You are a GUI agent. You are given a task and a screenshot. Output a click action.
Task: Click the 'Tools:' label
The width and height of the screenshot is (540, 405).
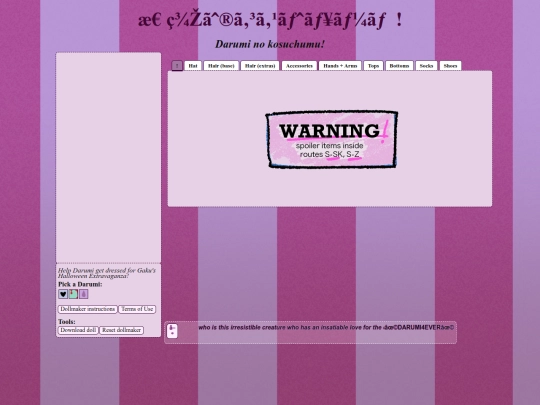[67, 322]
